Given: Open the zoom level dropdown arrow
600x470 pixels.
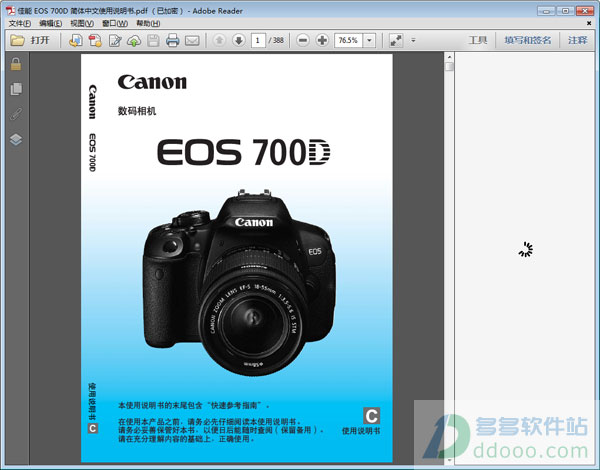Looking at the screenshot, I should click(369, 40).
